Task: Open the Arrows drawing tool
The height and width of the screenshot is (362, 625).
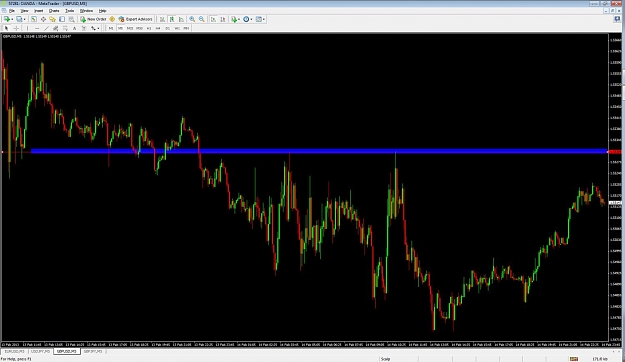Action: 93,28
